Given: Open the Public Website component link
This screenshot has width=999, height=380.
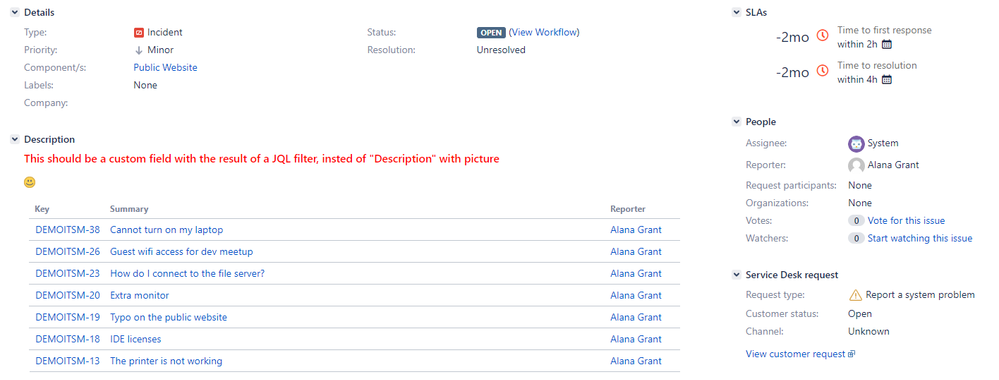Looking at the screenshot, I should tap(165, 68).
